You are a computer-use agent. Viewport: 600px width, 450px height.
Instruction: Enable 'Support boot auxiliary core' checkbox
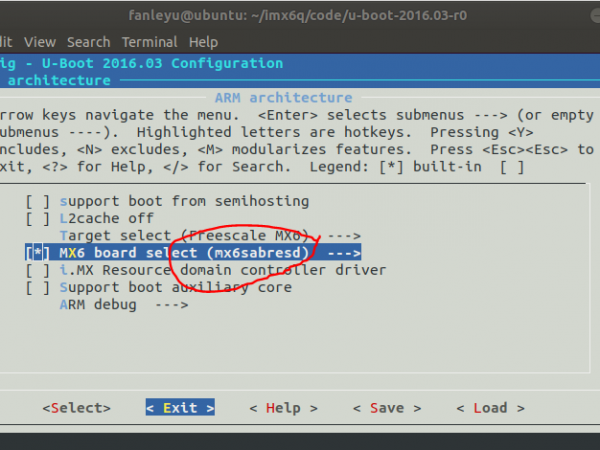pos(37,287)
